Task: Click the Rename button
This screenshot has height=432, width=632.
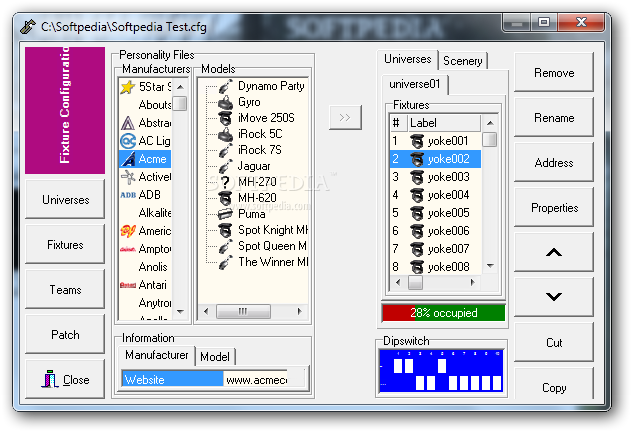Action: tap(554, 118)
